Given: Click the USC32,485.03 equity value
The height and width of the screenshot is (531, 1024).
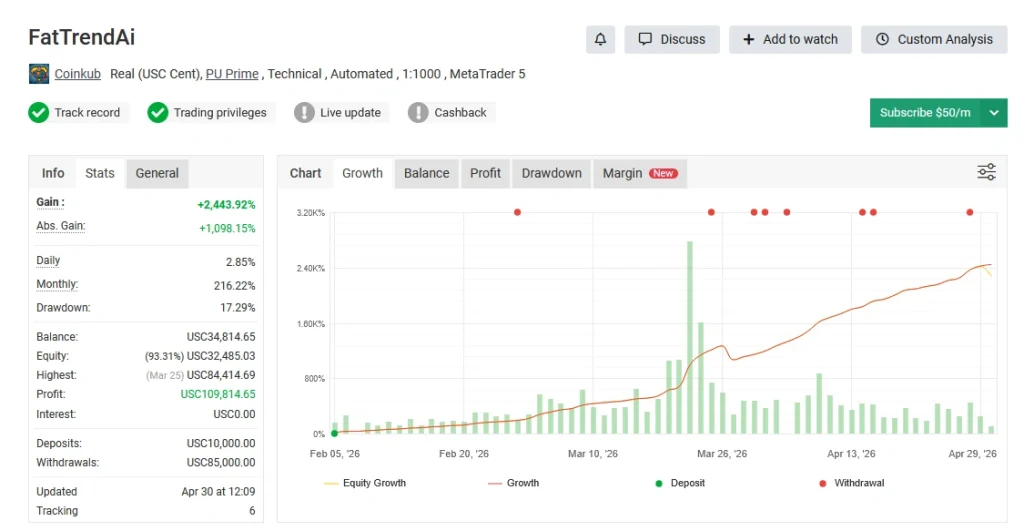Looking at the screenshot, I should pyautogui.click(x=221, y=355).
